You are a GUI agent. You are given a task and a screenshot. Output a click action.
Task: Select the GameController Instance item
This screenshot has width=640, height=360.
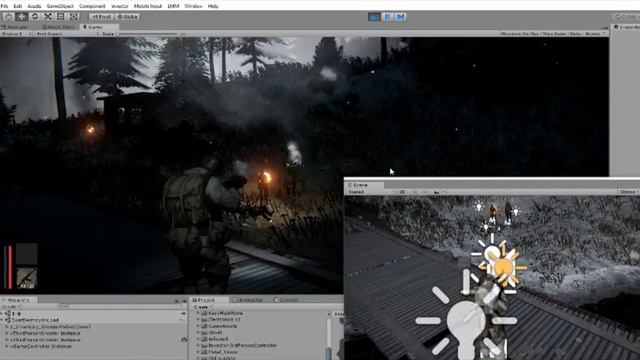(x=41, y=346)
